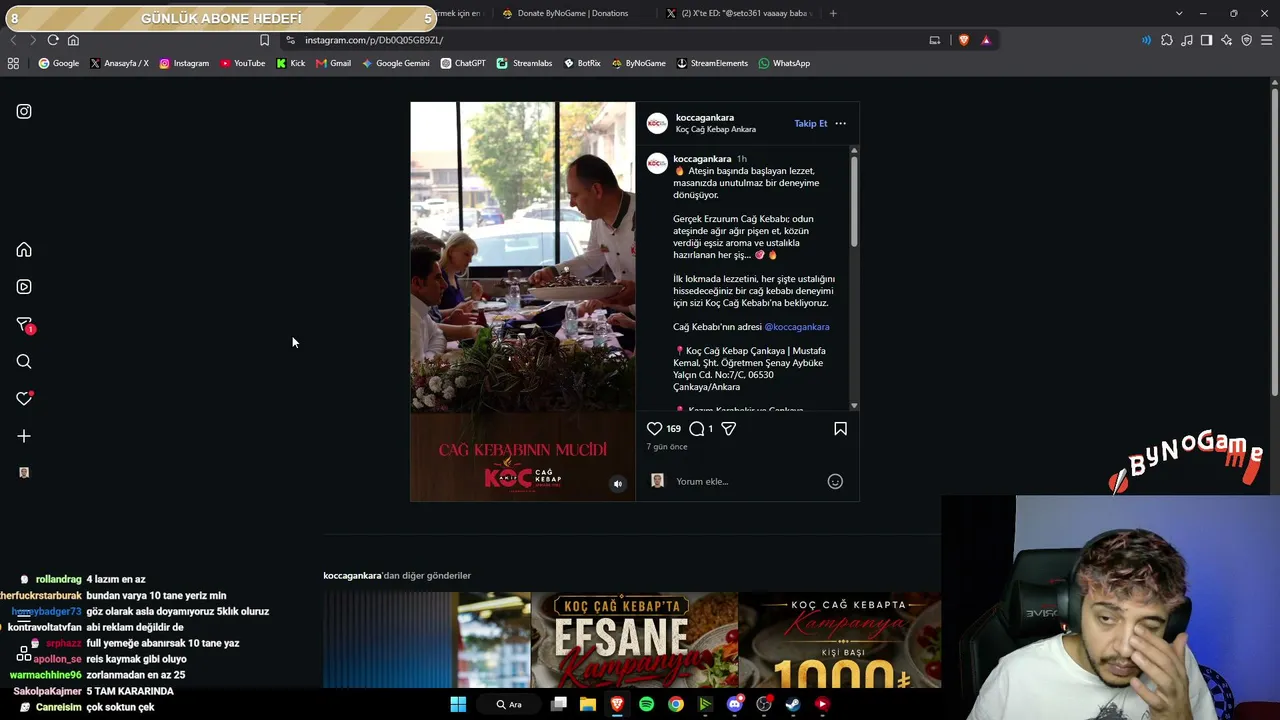The width and height of the screenshot is (1280, 720).
Task: Open comments on the post
Action: coord(697,429)
